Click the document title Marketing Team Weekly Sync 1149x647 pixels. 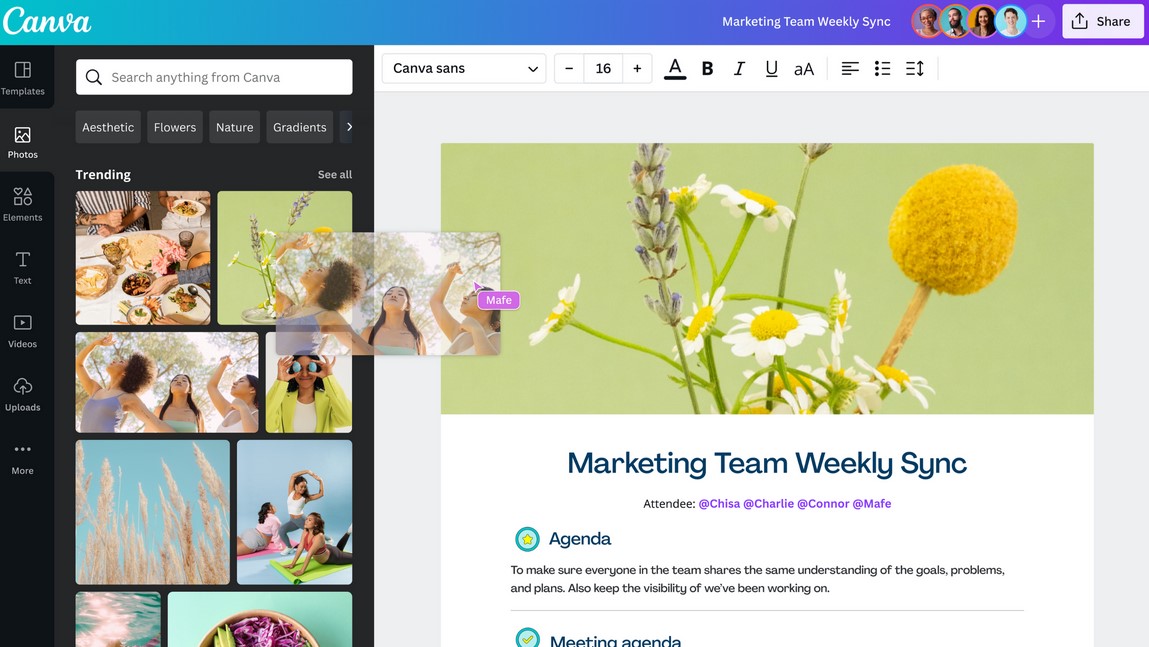806,22
